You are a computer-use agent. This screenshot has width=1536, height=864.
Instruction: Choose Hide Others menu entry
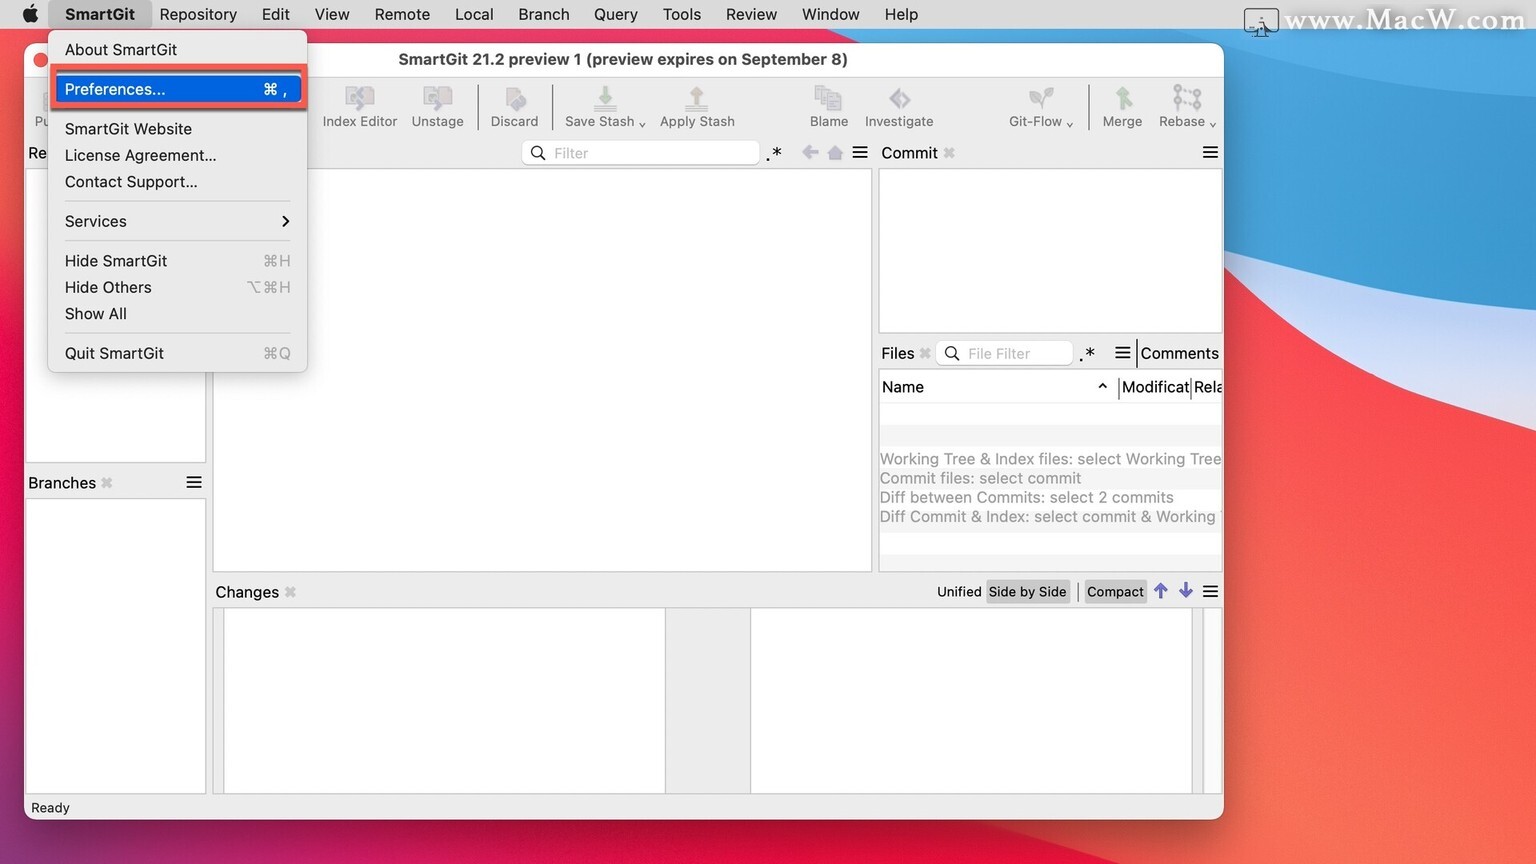click(x=178, y=287)
